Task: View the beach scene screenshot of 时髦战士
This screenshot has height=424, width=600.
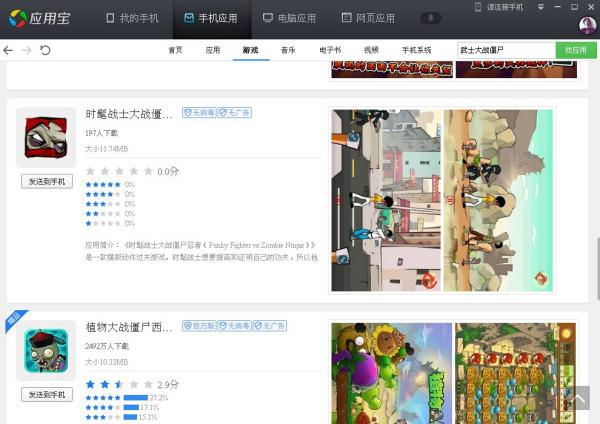Action: [498, 201]
